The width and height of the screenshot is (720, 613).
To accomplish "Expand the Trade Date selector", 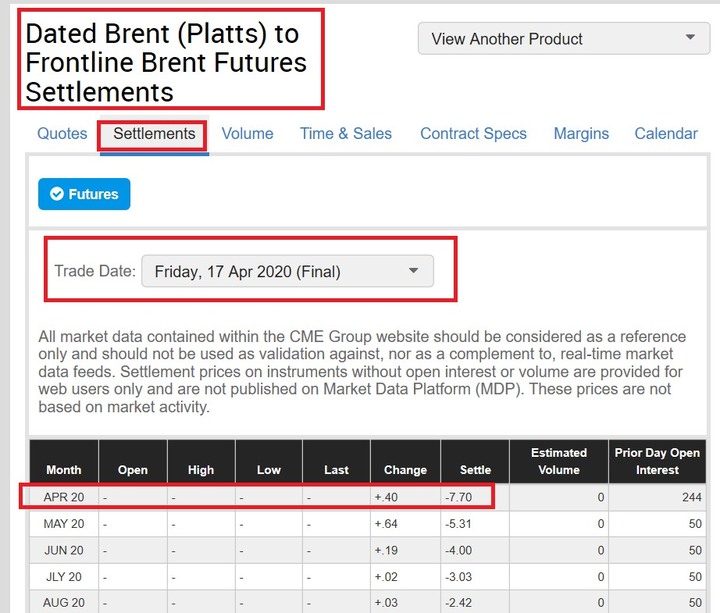I will (287, 271).
